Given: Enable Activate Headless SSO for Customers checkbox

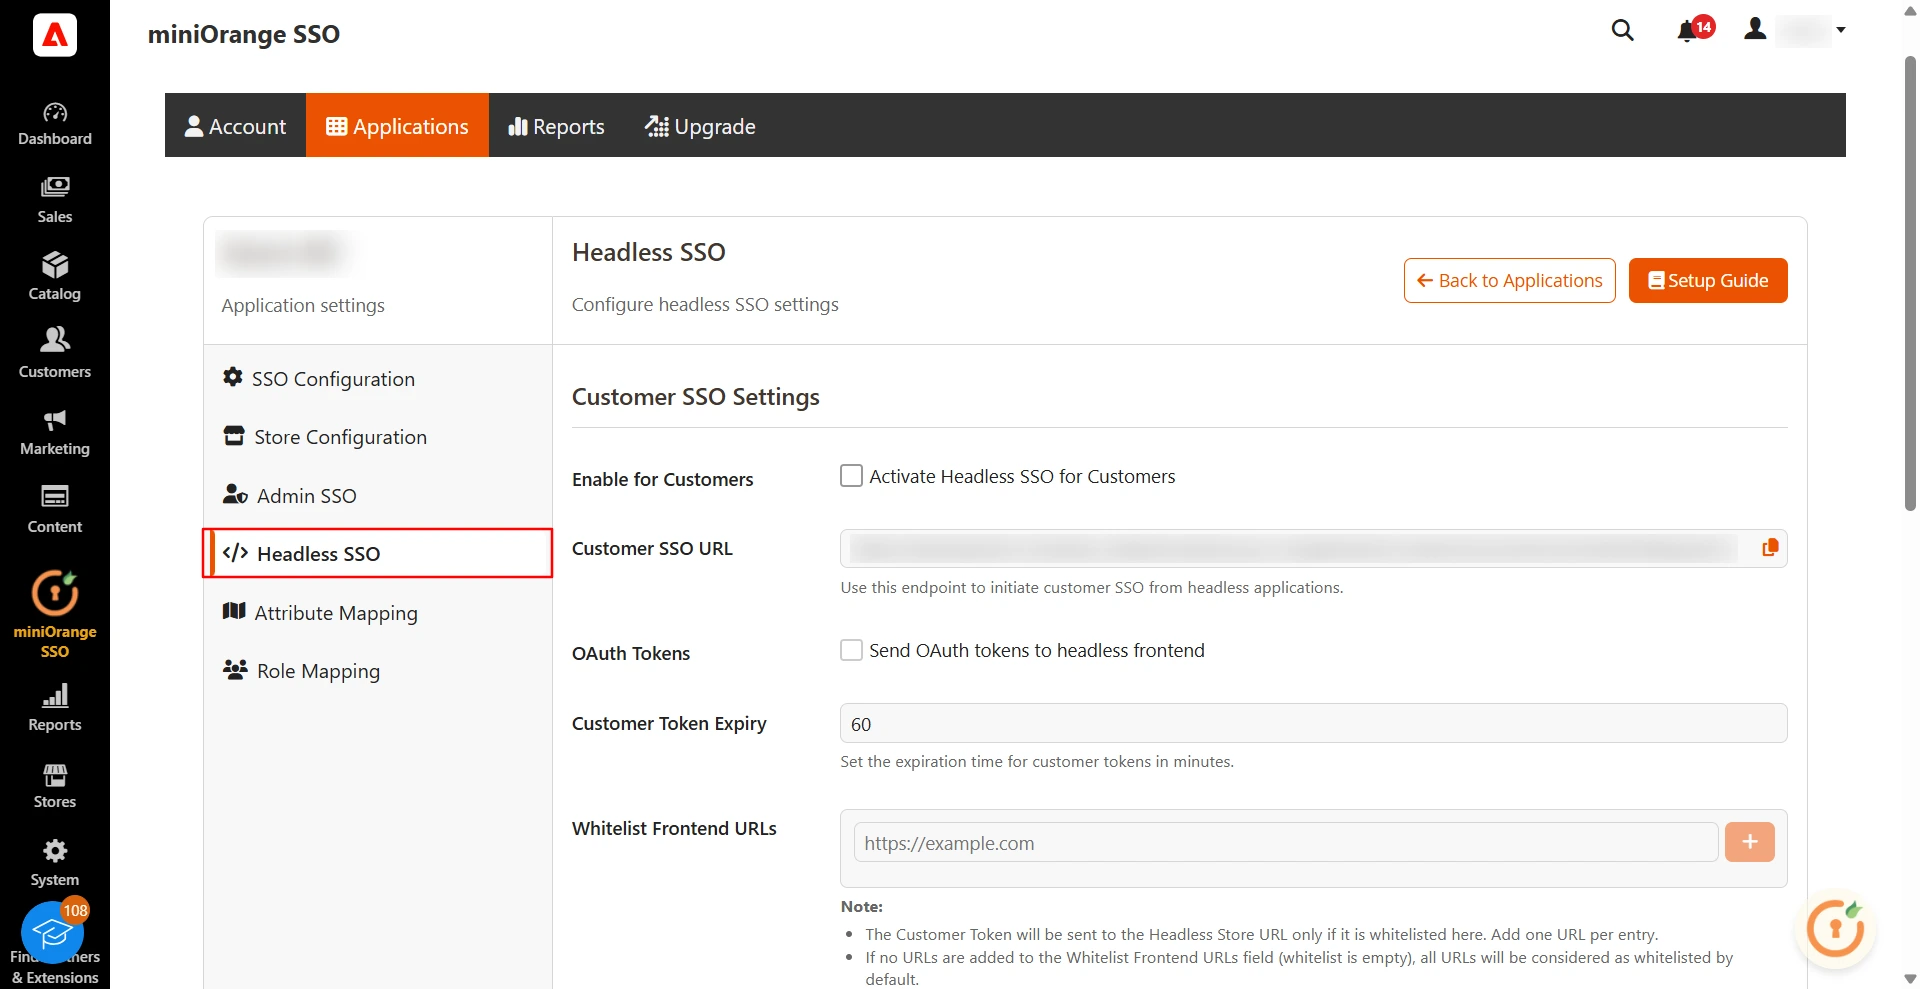Looking at the screenshot, I should 851,476.
